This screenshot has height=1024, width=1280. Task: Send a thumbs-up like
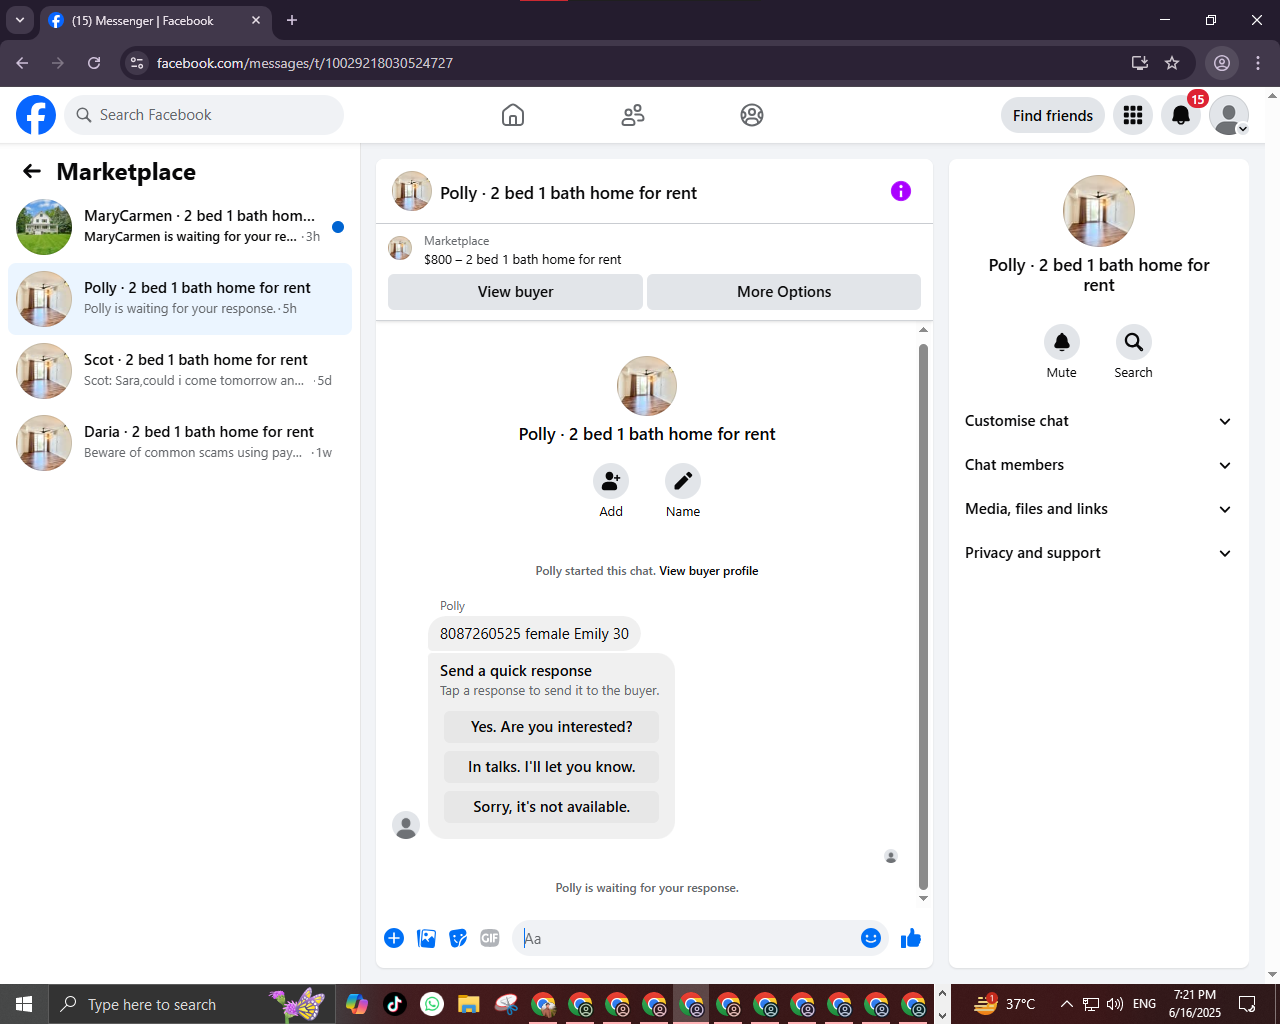coord(911,938)
